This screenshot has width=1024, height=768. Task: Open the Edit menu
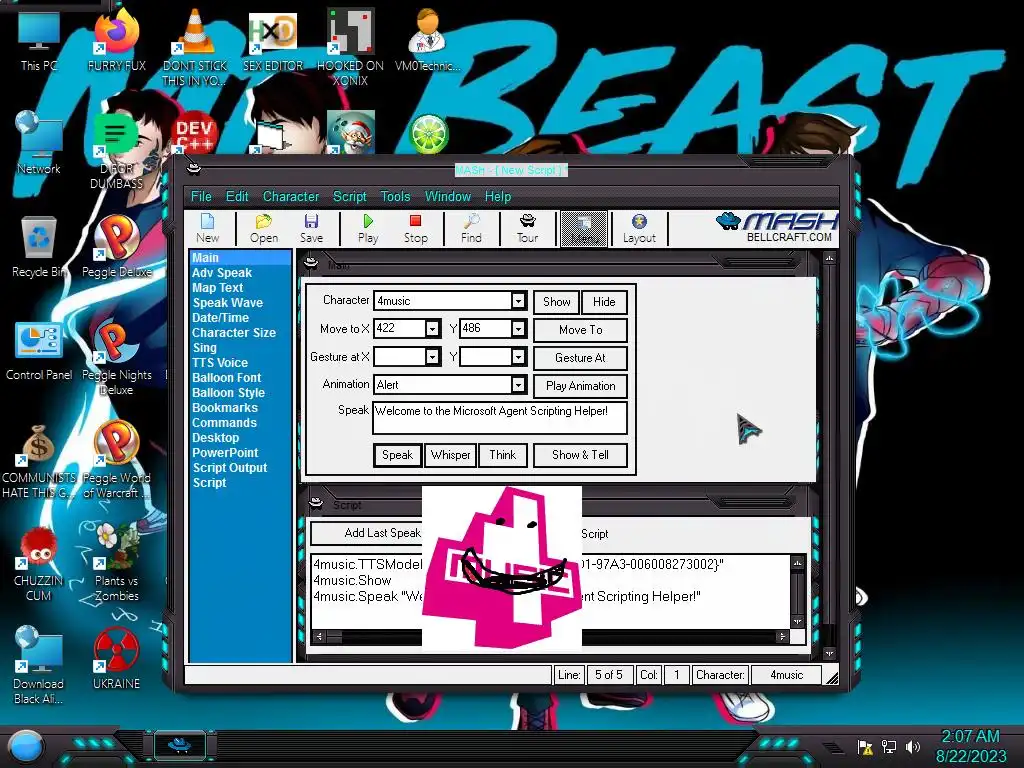pyautogui.click(x=237, y=197)
